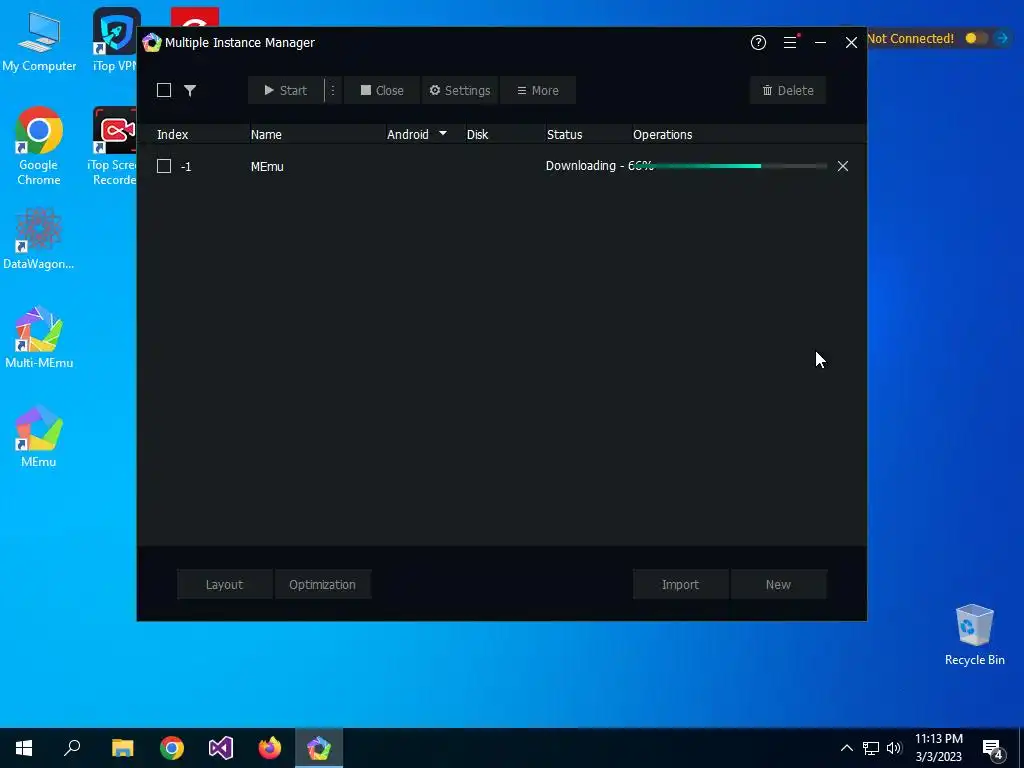Click the network tray icon
The width and height of the screenshot is (1024, 768).
871,748
